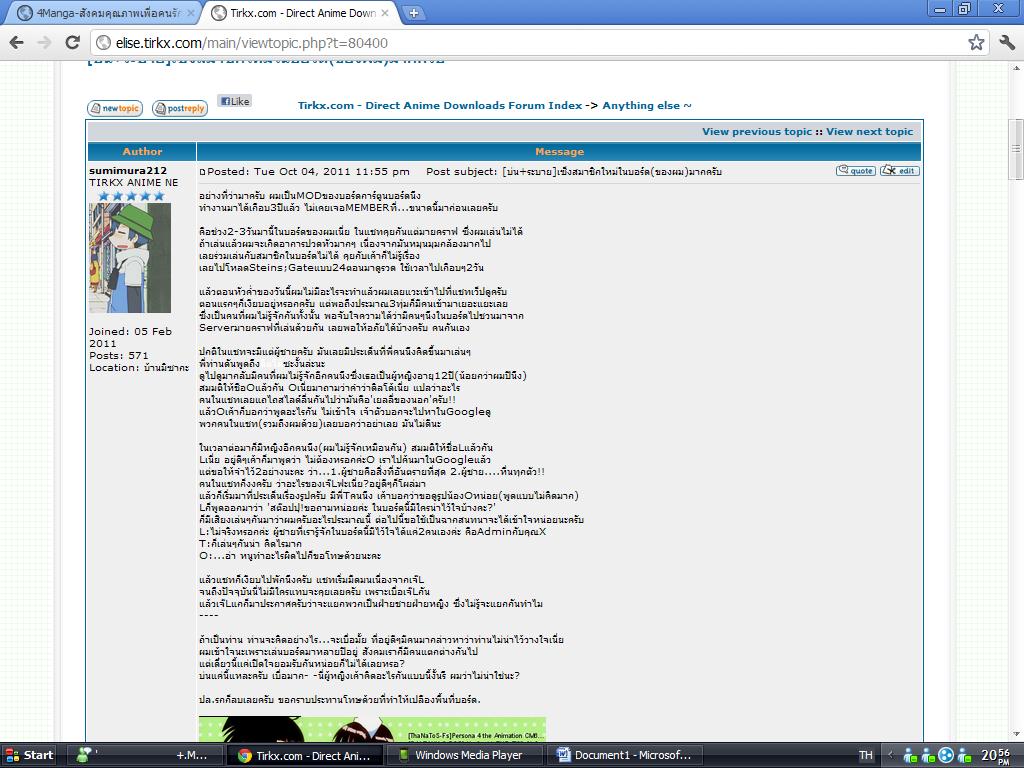Screen dimensions: 1024x768
Task: Click the Message column header
Action: pyautogui.click(x=559, y=152)
